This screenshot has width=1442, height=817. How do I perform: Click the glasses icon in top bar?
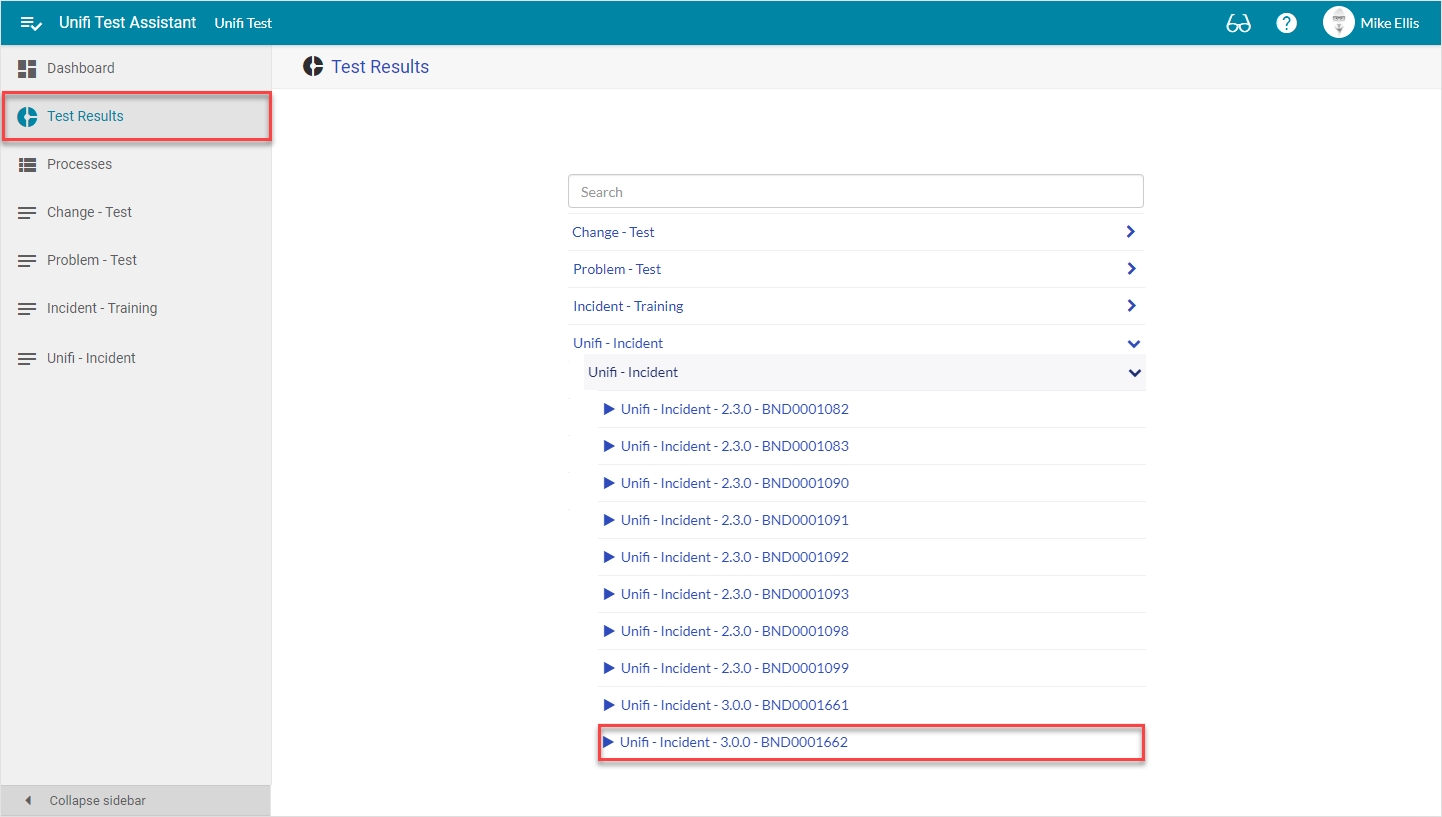(x=1238, y=23)
